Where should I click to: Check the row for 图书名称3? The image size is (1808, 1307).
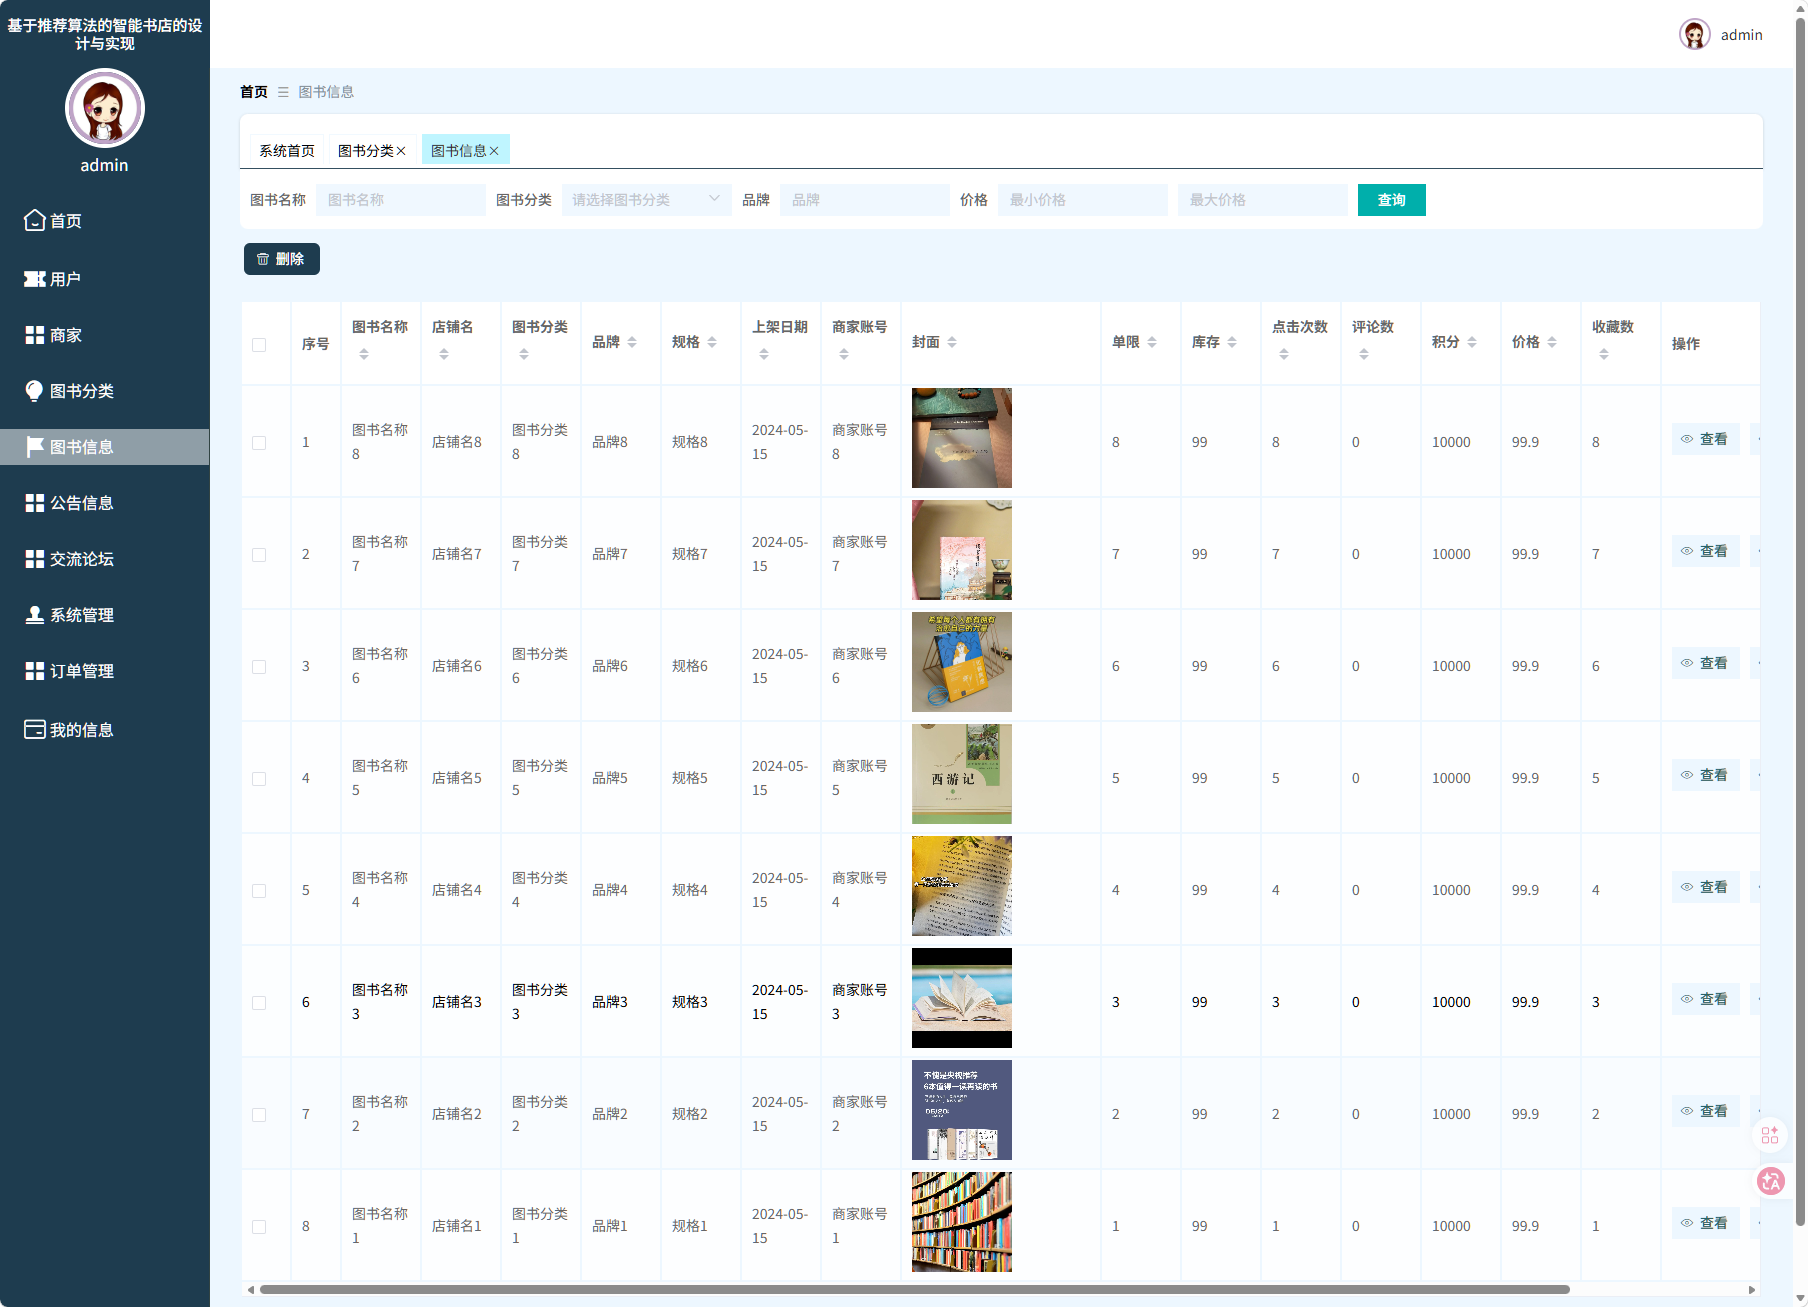pos(259,1002)
